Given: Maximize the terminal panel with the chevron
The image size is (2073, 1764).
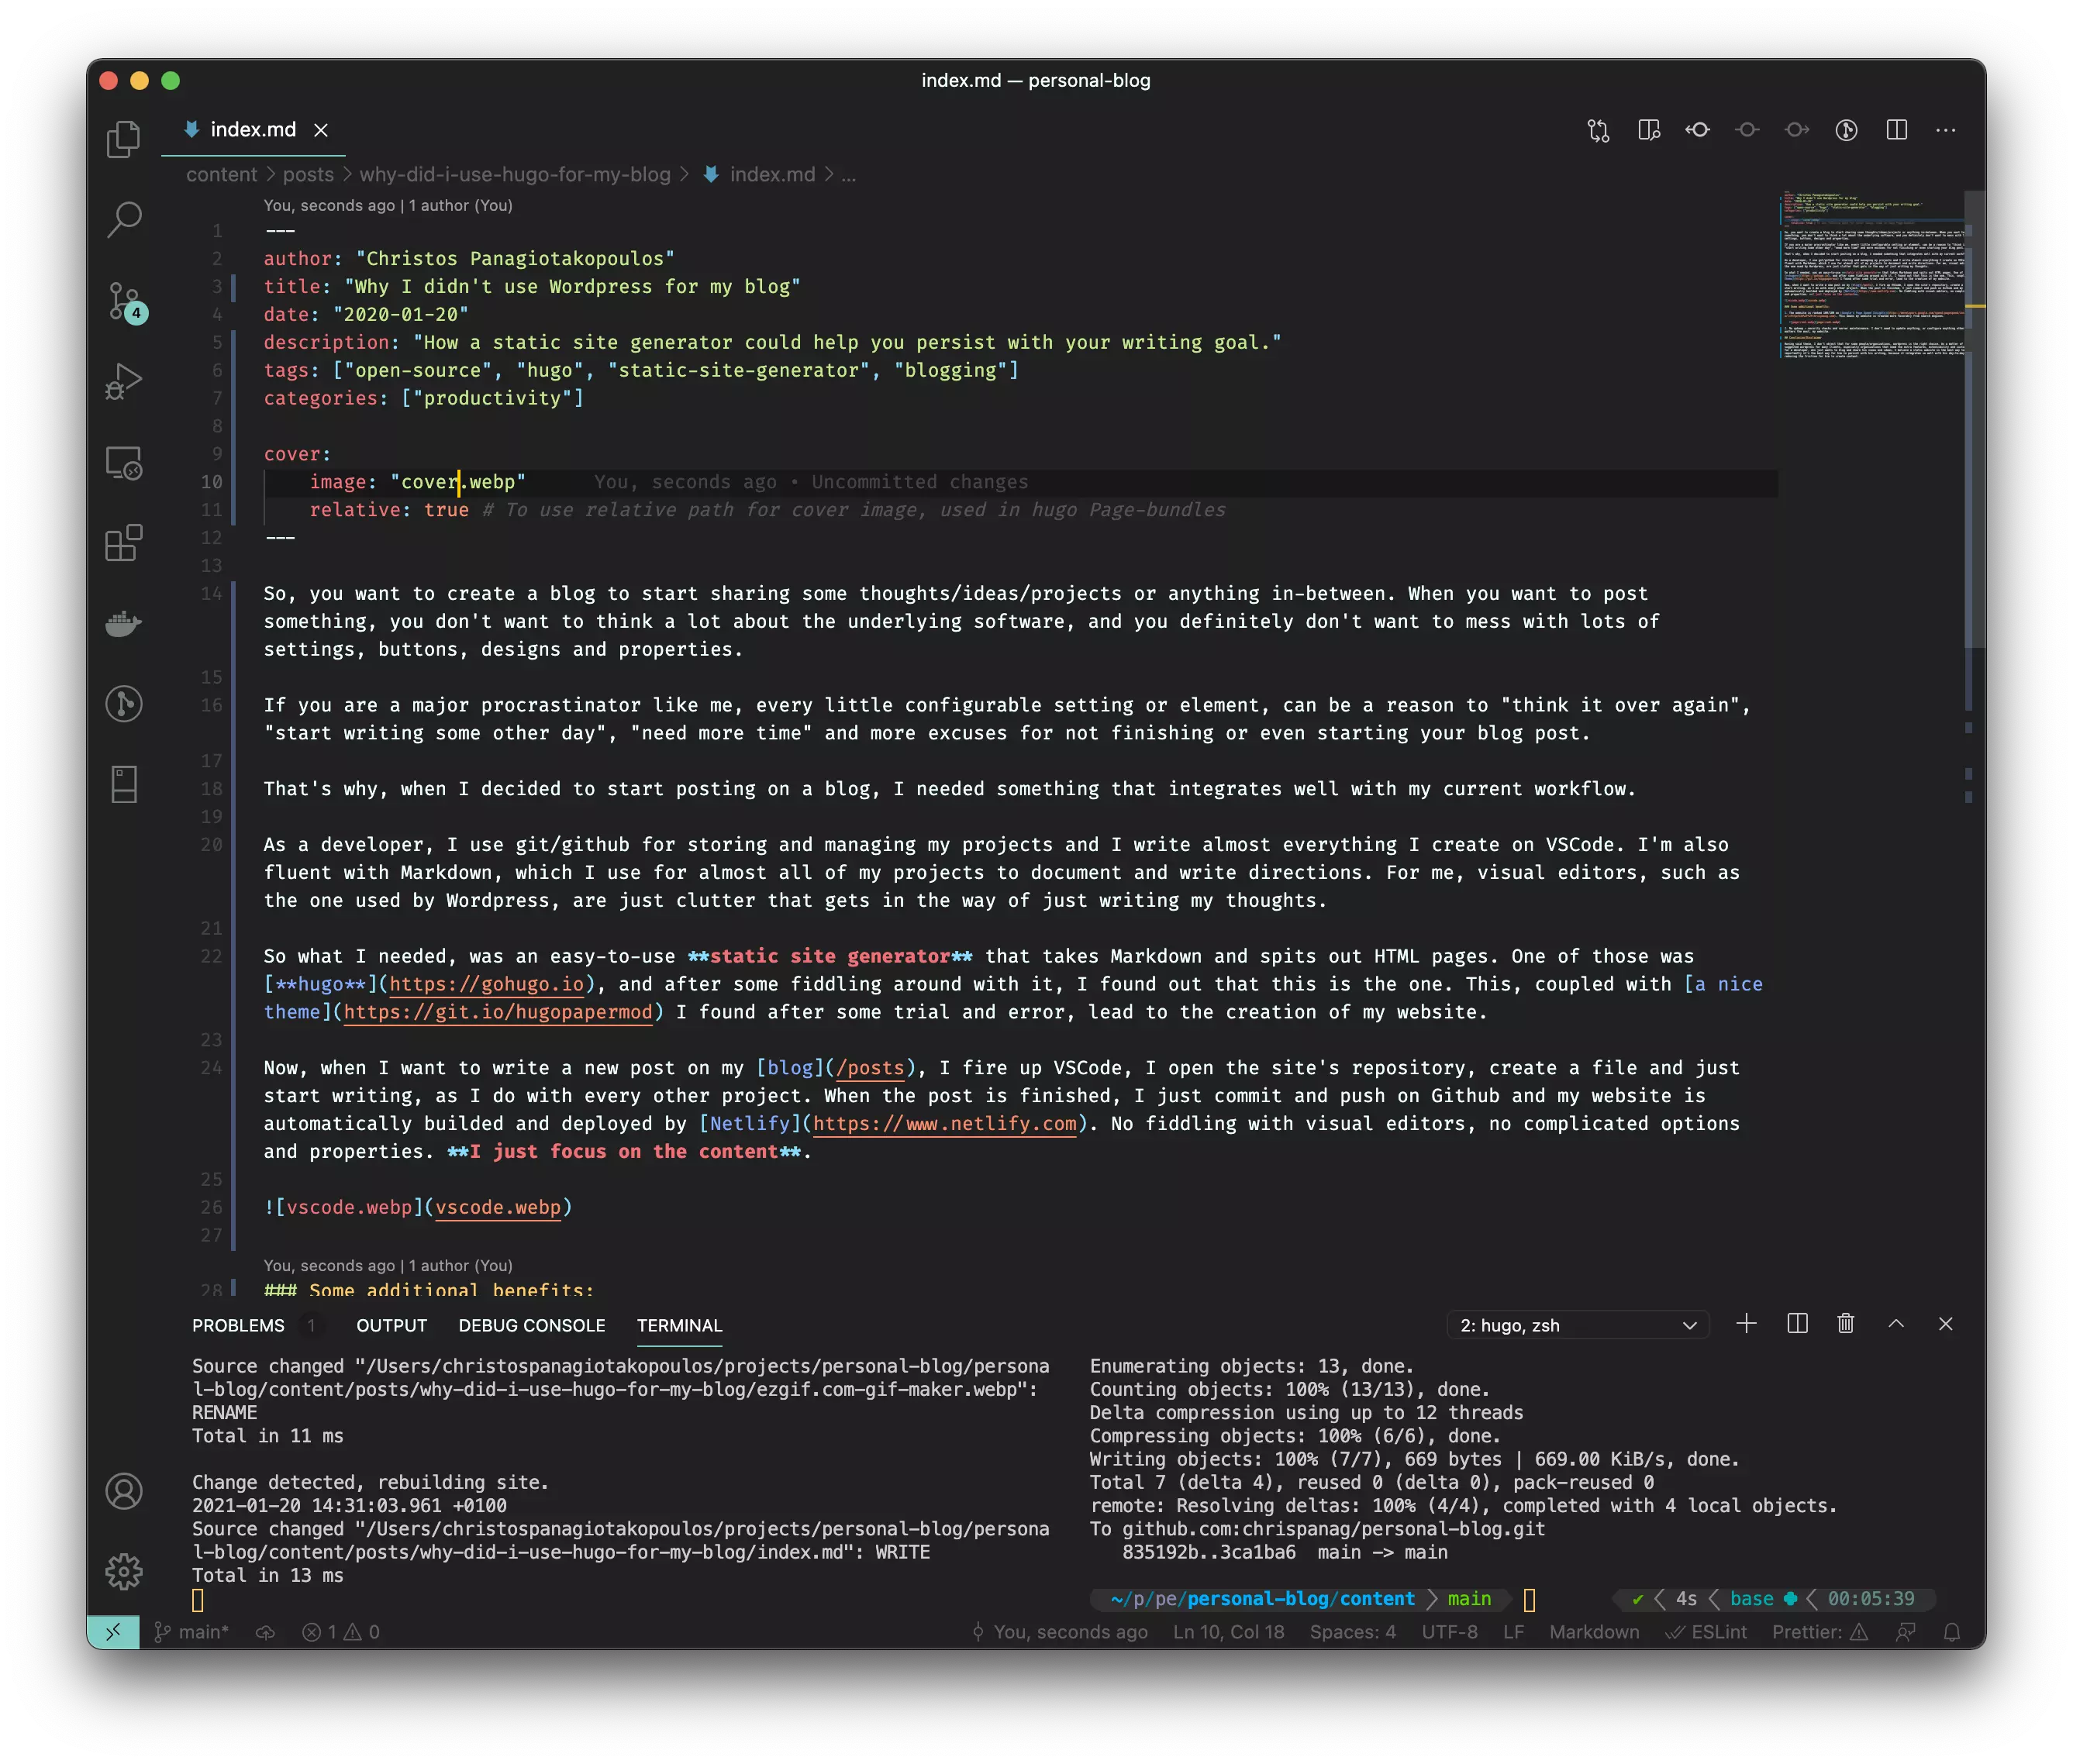Looking at the screenshot, I should tap(1893, 1324).
